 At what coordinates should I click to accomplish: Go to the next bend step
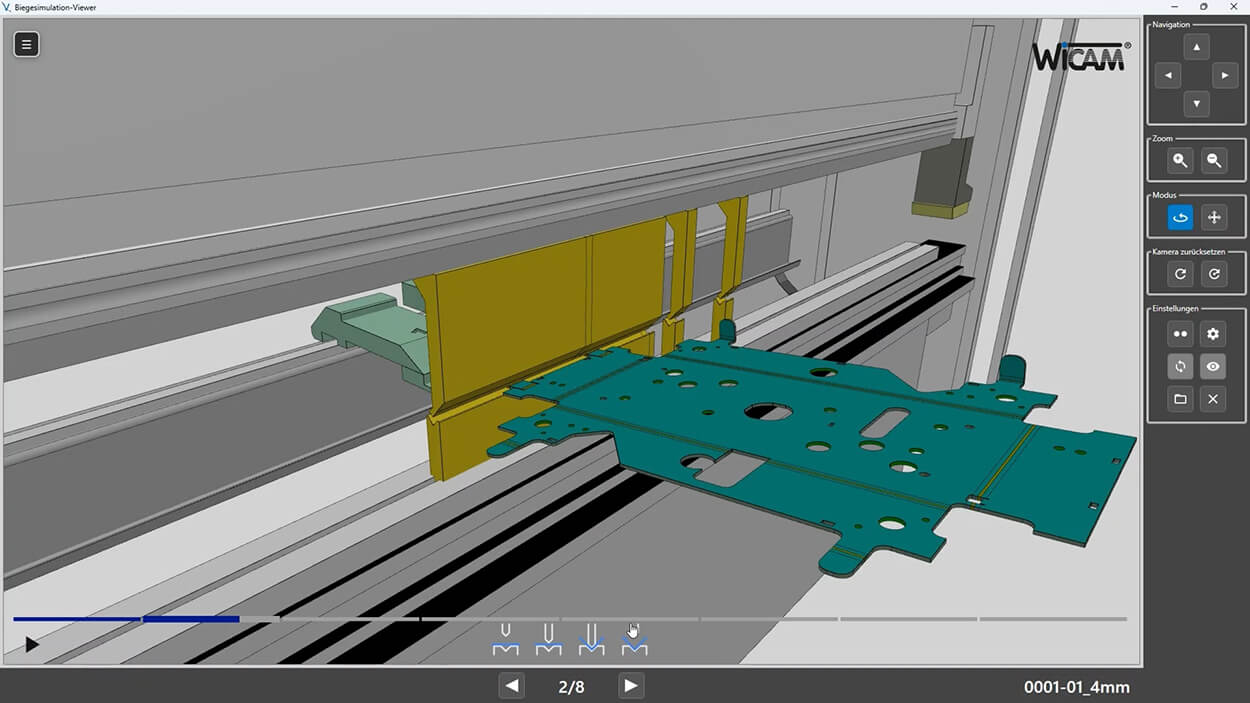pos(631,686)
